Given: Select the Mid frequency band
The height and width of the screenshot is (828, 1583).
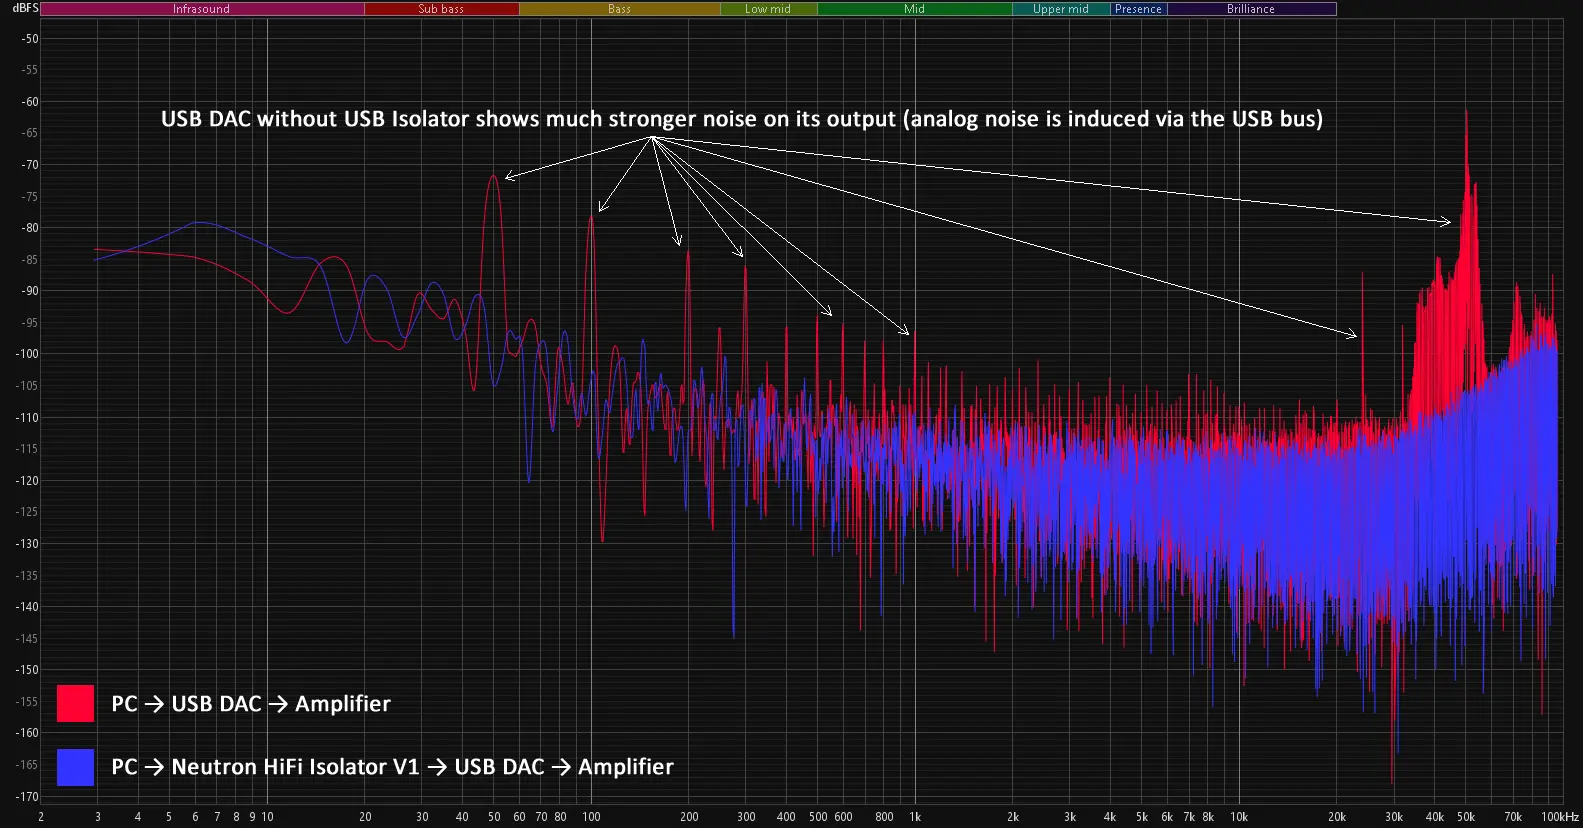Looking at the screenshot, I should (x=914, y=9).
